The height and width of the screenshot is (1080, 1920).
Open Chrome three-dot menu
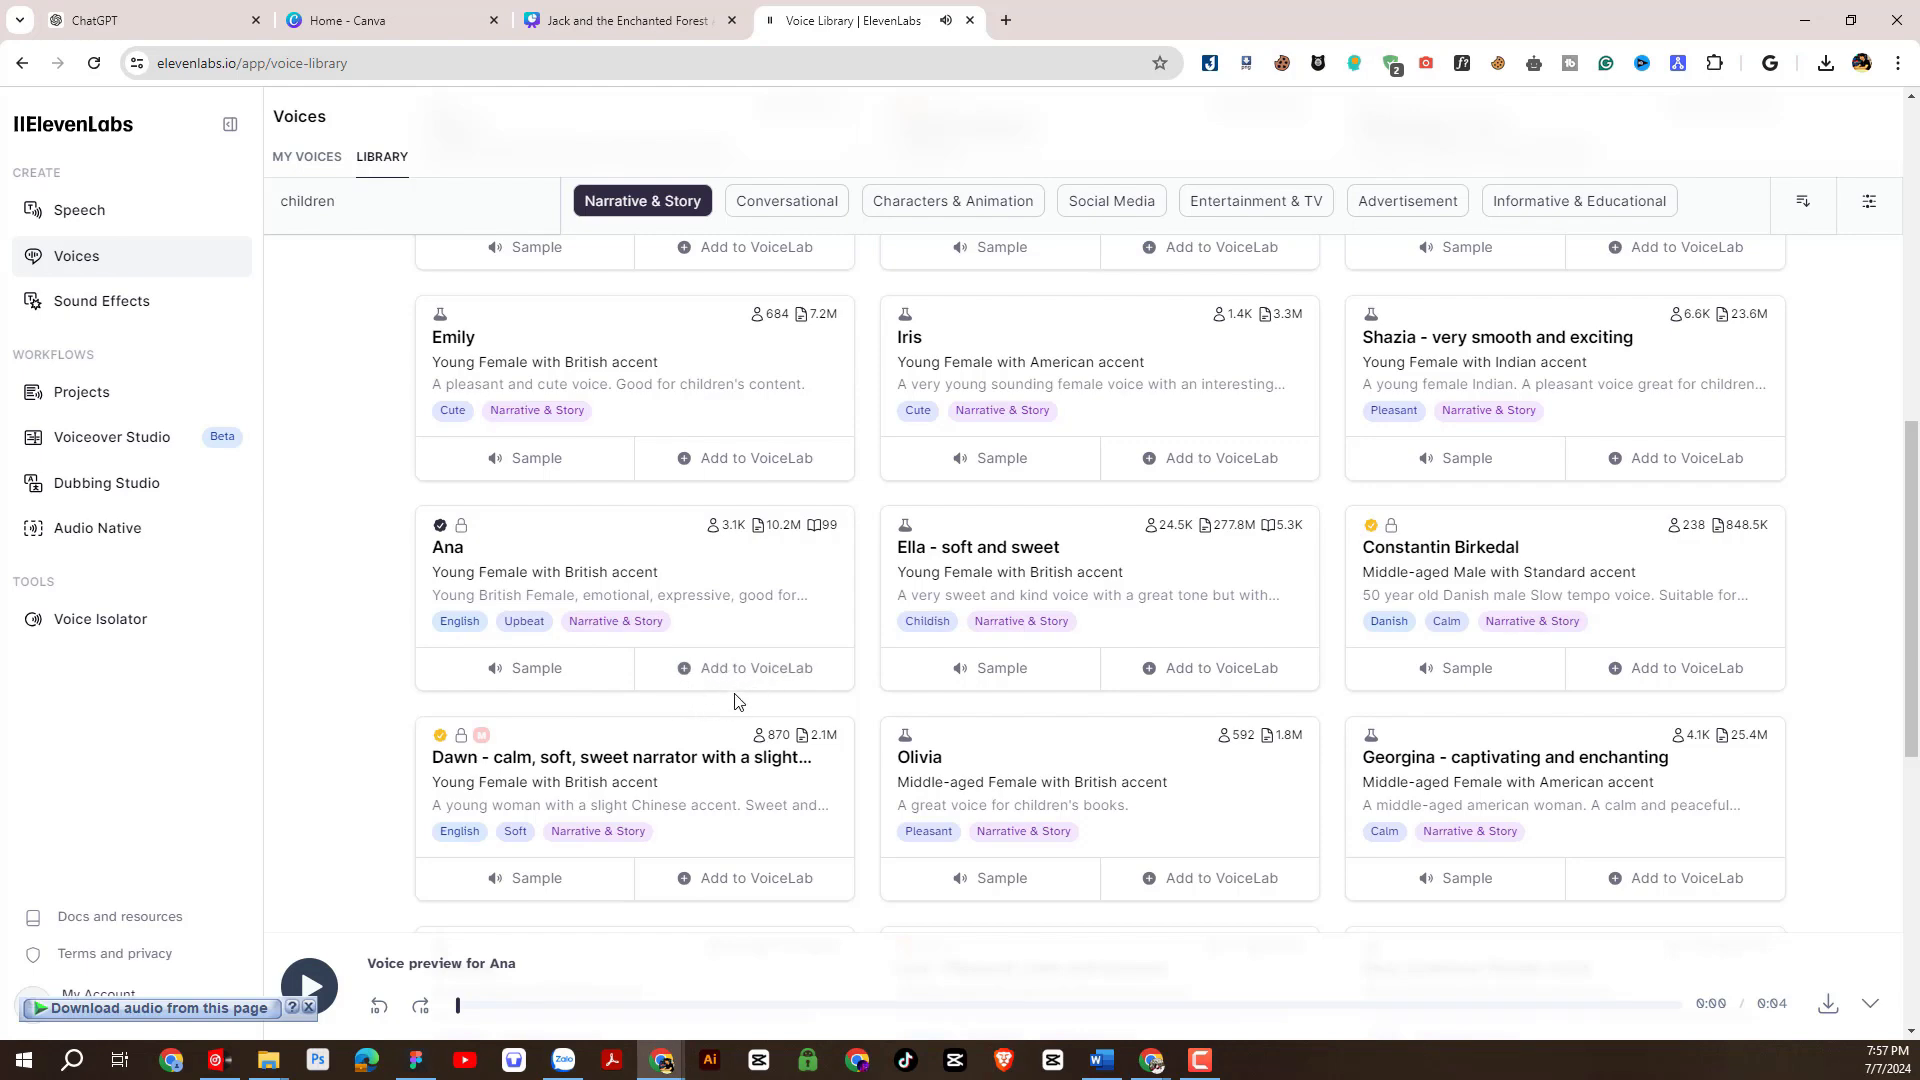[x=1898, y=63]
